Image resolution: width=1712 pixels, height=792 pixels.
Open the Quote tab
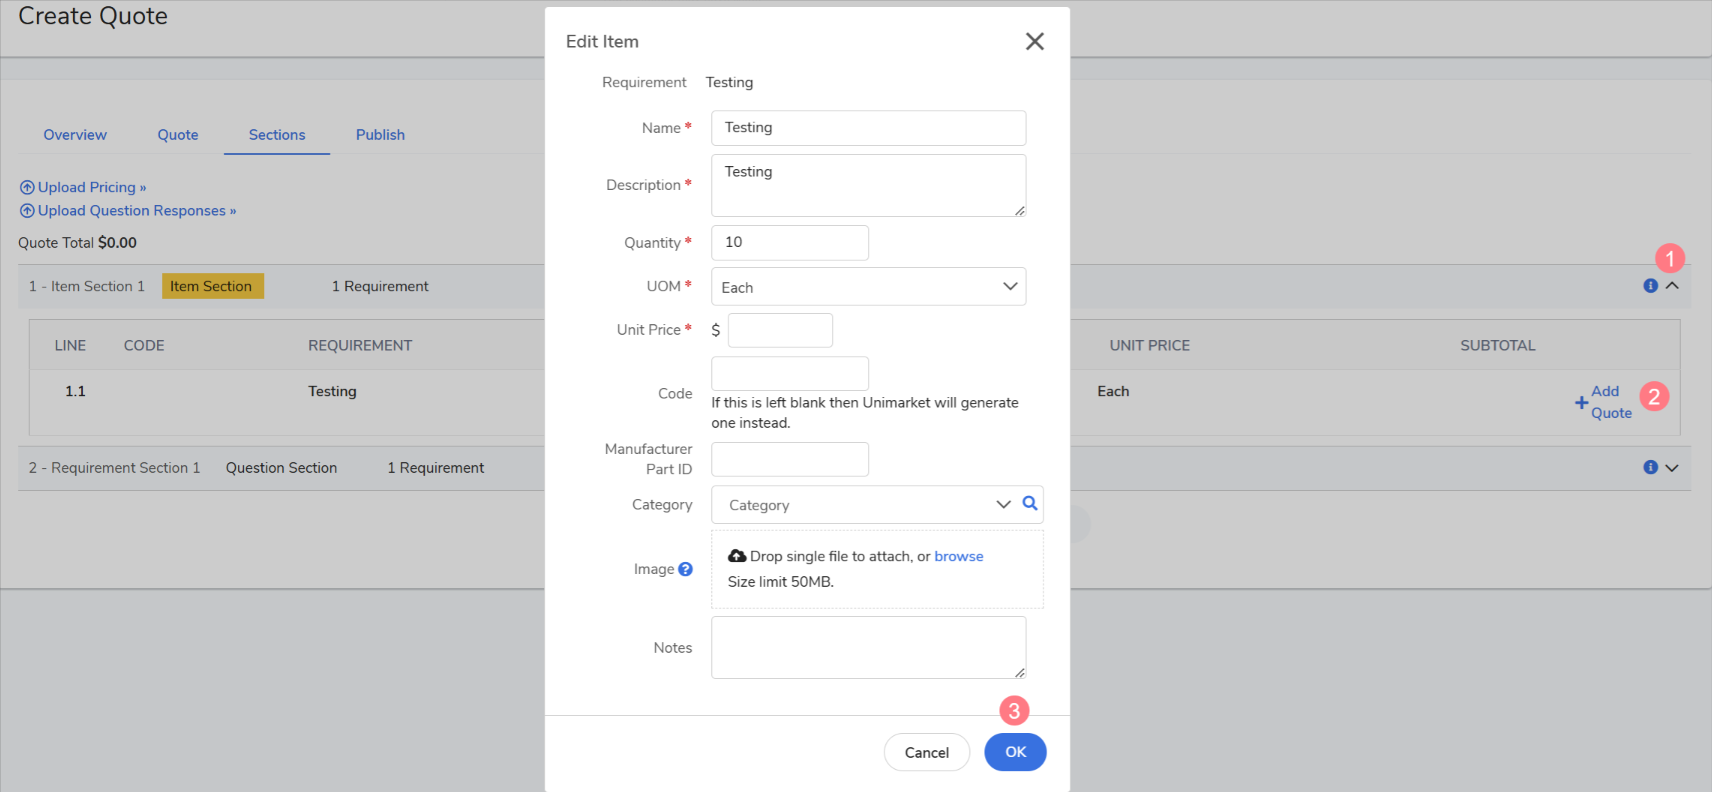pos(178,135)
